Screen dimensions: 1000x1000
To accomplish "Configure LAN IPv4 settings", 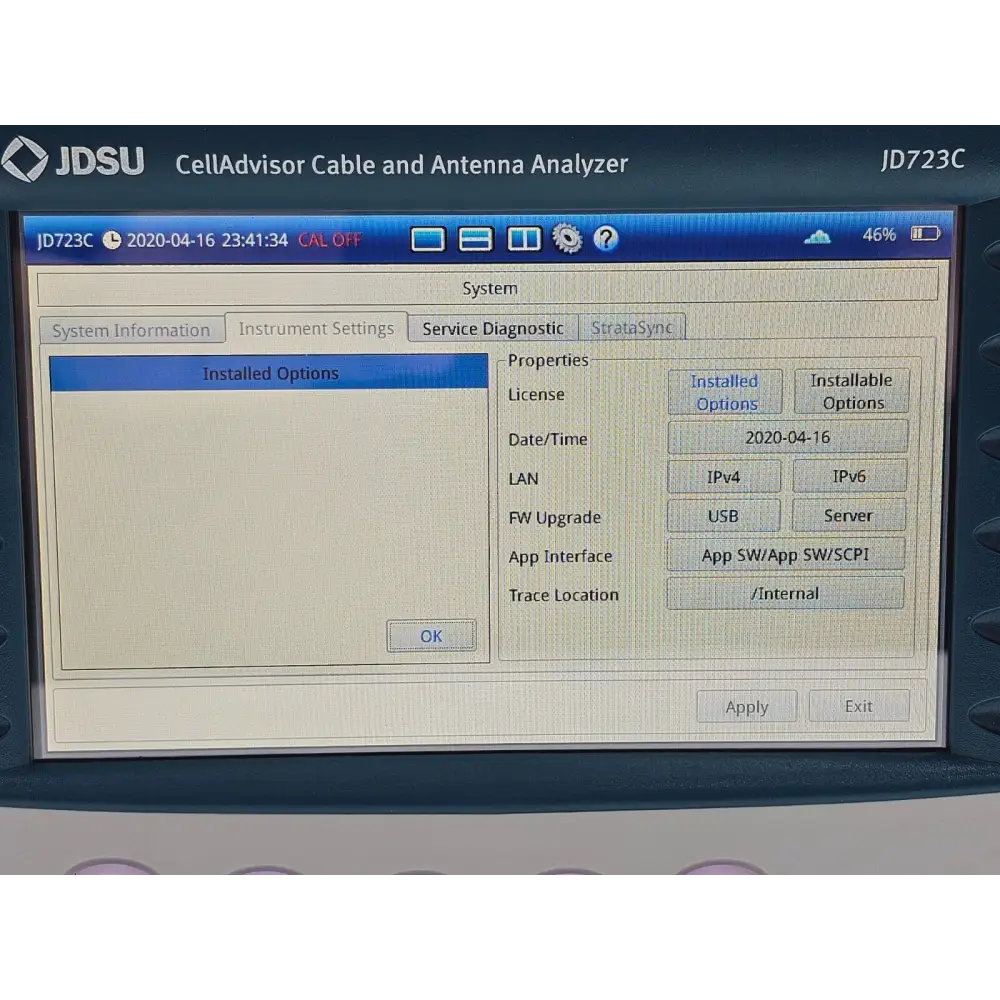I will pyautogui.click(x=724, y=476).
